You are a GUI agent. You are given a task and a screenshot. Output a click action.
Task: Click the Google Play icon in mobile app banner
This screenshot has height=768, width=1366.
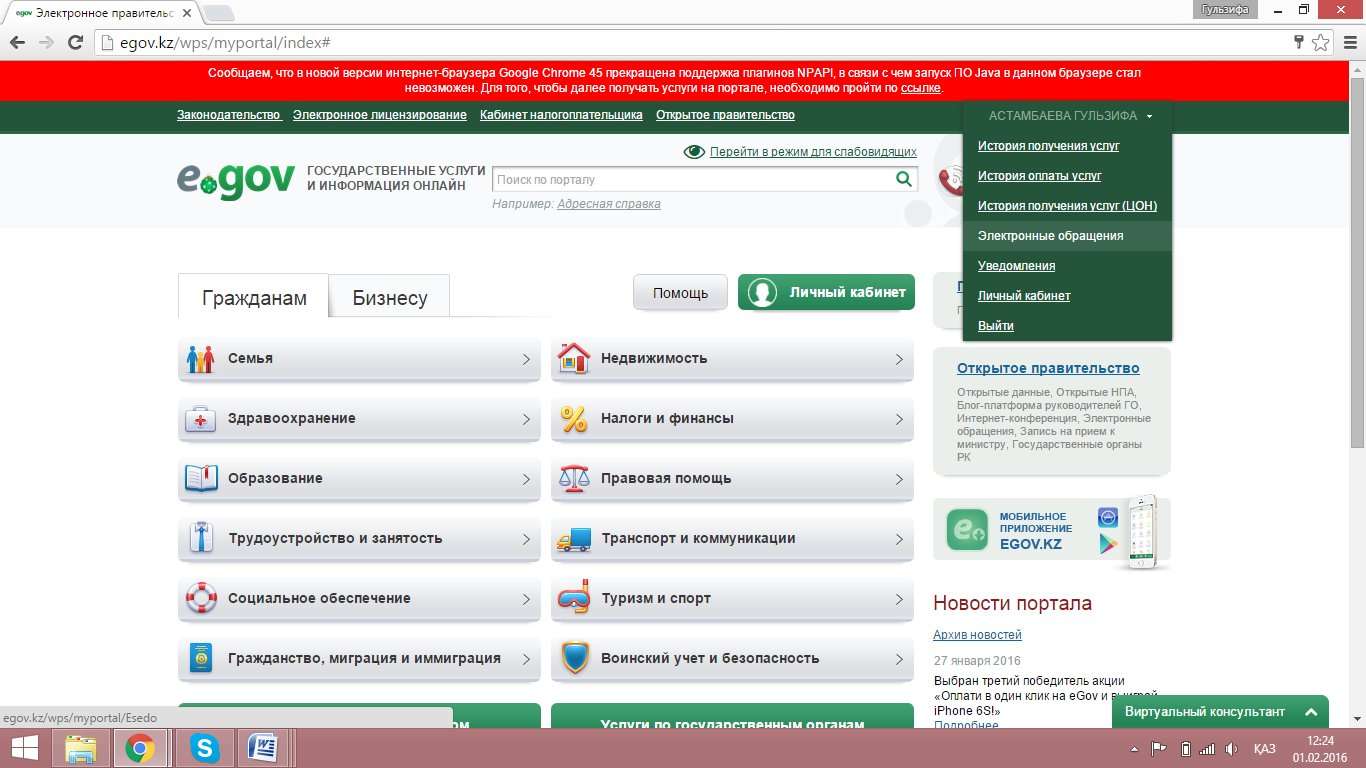pos(1108,544)
